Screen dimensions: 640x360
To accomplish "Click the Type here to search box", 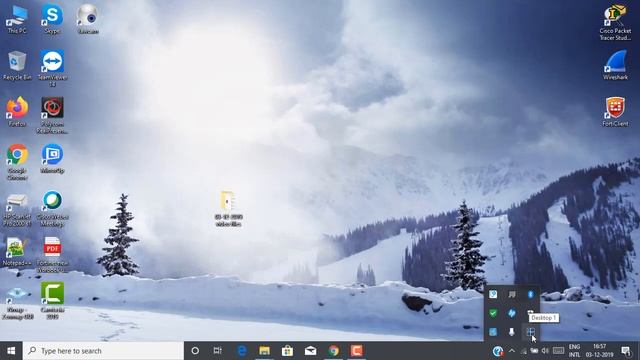I will [103, 351].
